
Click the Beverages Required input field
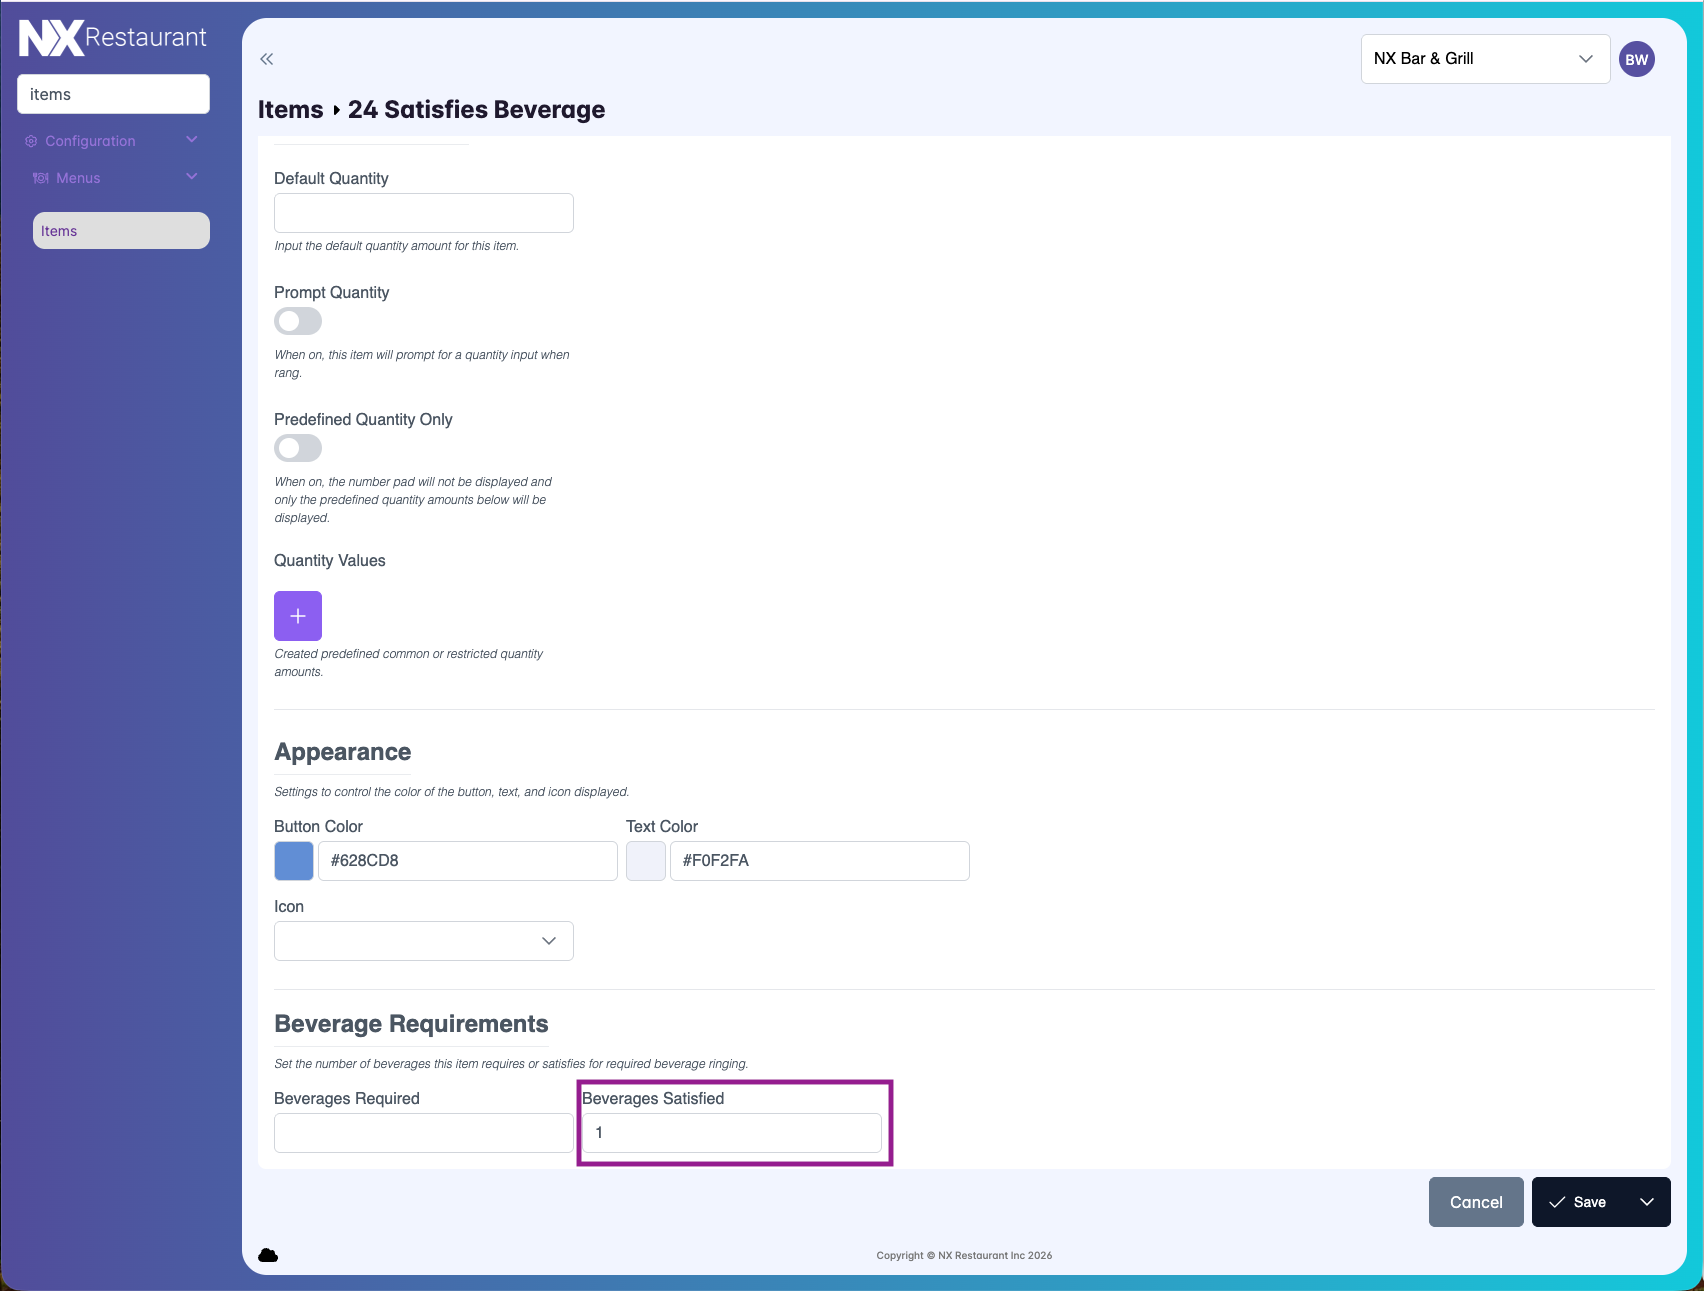click(423, 1133)
